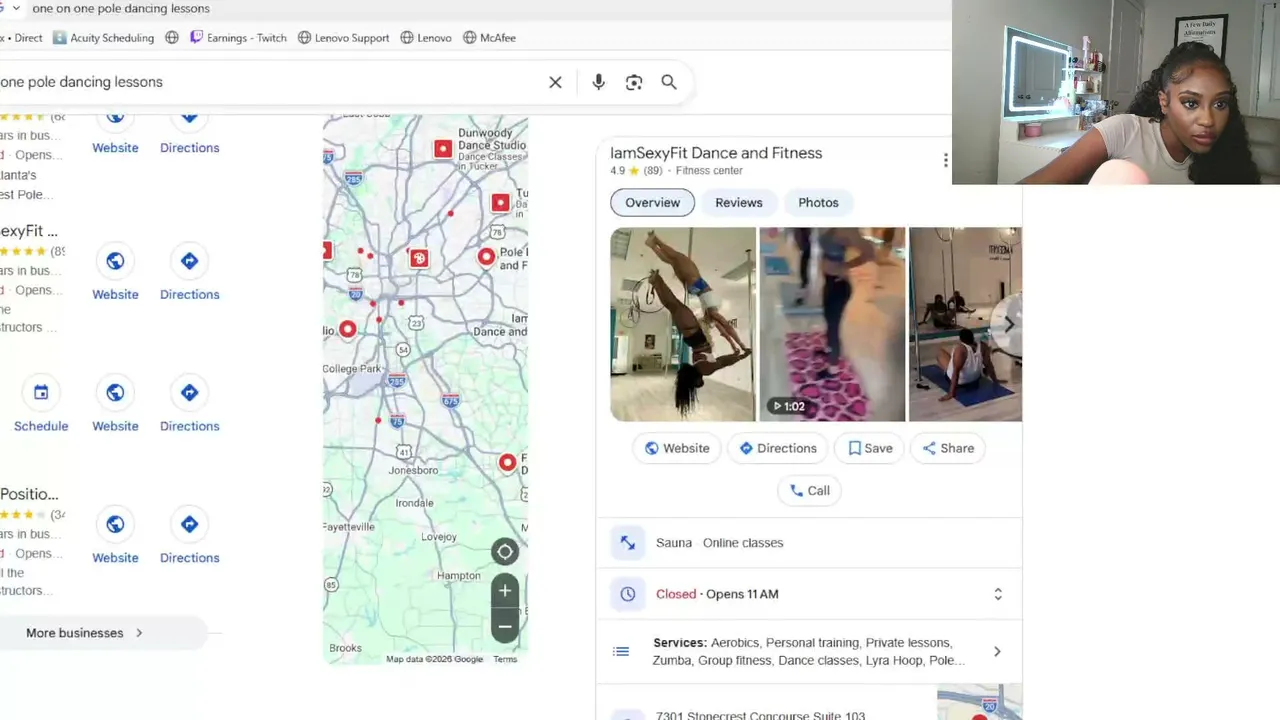Call IamSexyFit Dance and Fitness
The width and height of the screenshot is (1280, 720).
coord(810,490)
